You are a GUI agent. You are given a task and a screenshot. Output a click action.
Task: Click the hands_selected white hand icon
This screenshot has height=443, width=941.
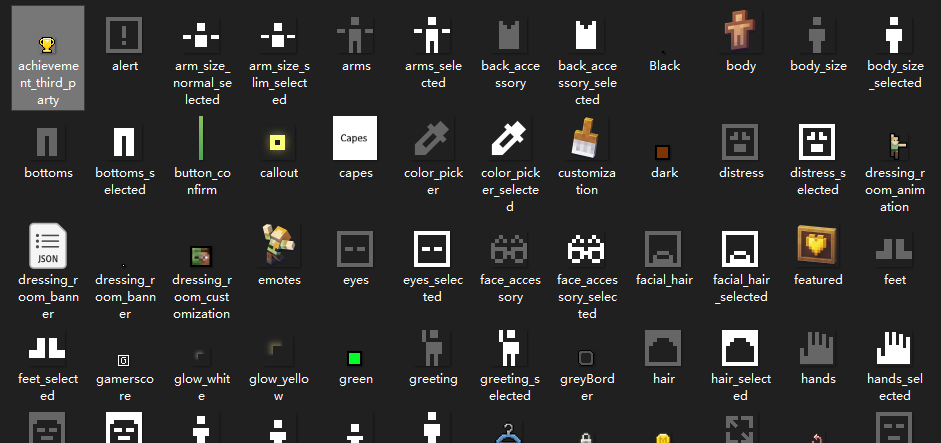(x=895, y=346)
